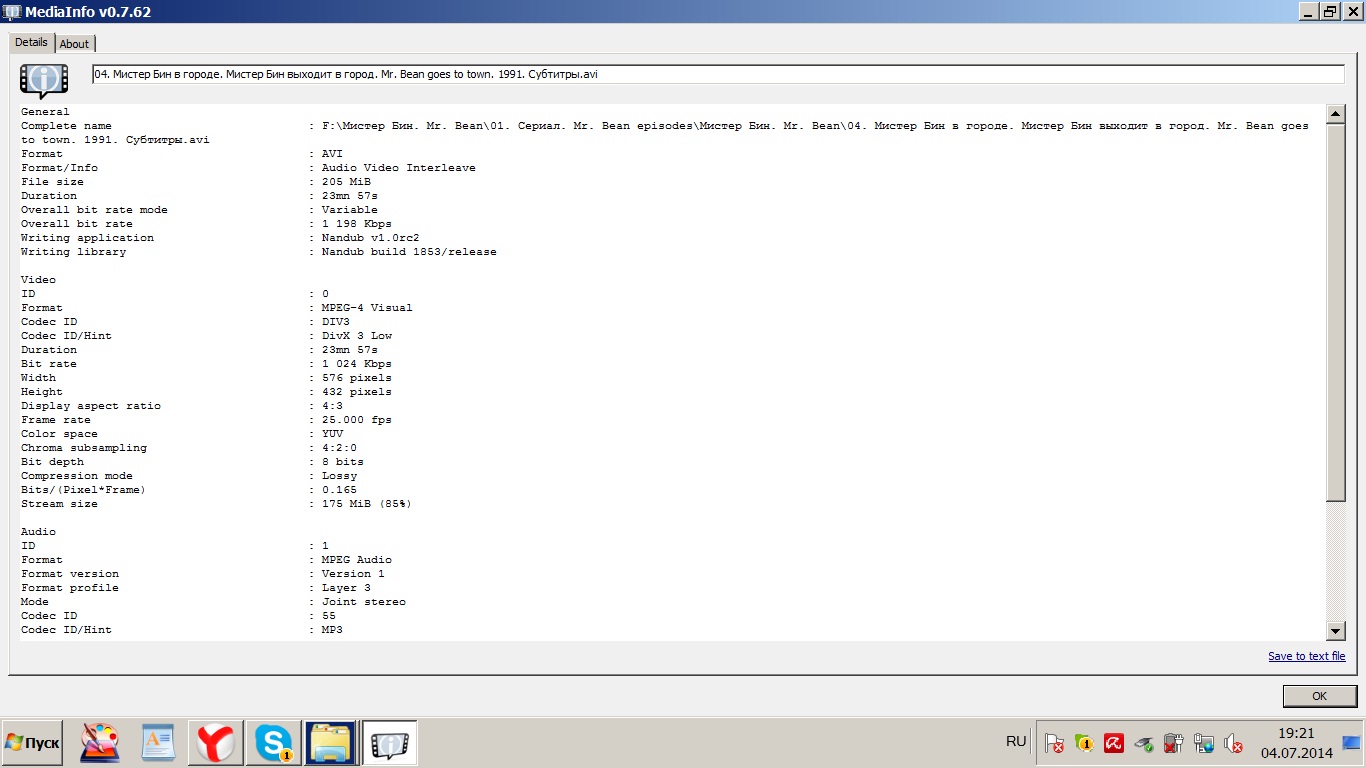Click the 'Audio' section heading

pos(38,532)
